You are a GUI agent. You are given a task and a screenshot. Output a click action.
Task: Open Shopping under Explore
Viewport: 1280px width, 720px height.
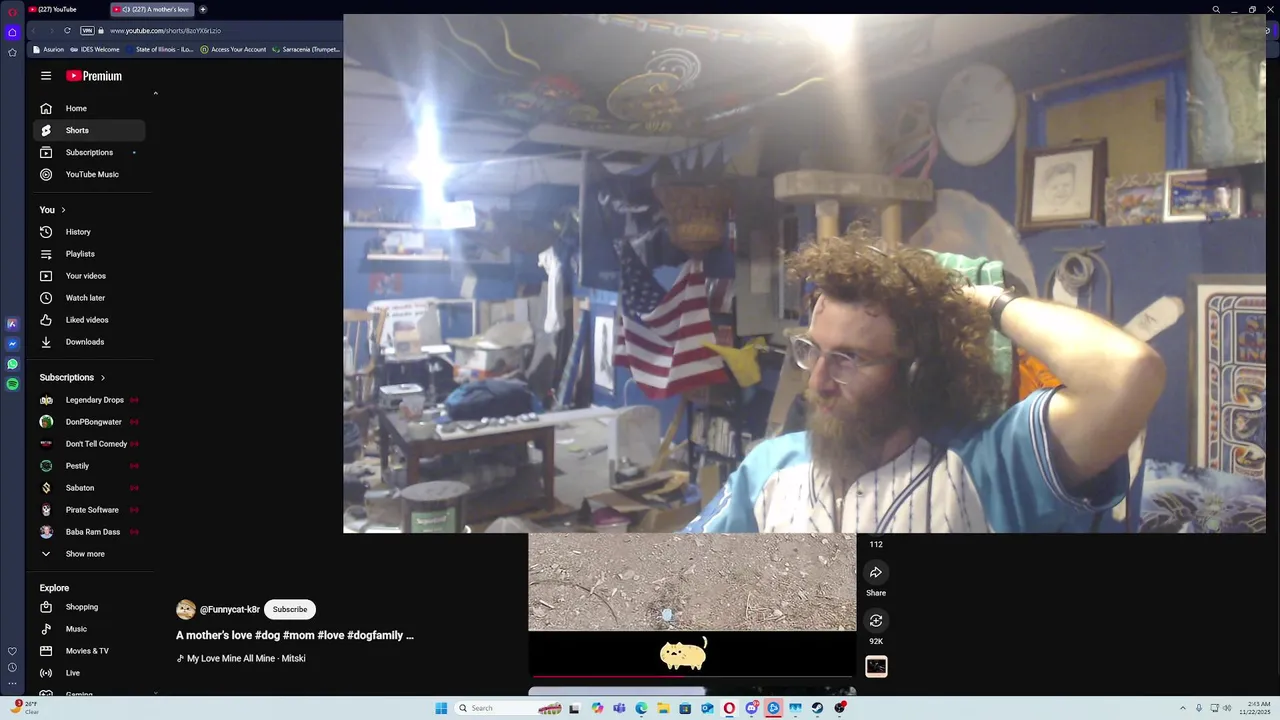(89, 607)
